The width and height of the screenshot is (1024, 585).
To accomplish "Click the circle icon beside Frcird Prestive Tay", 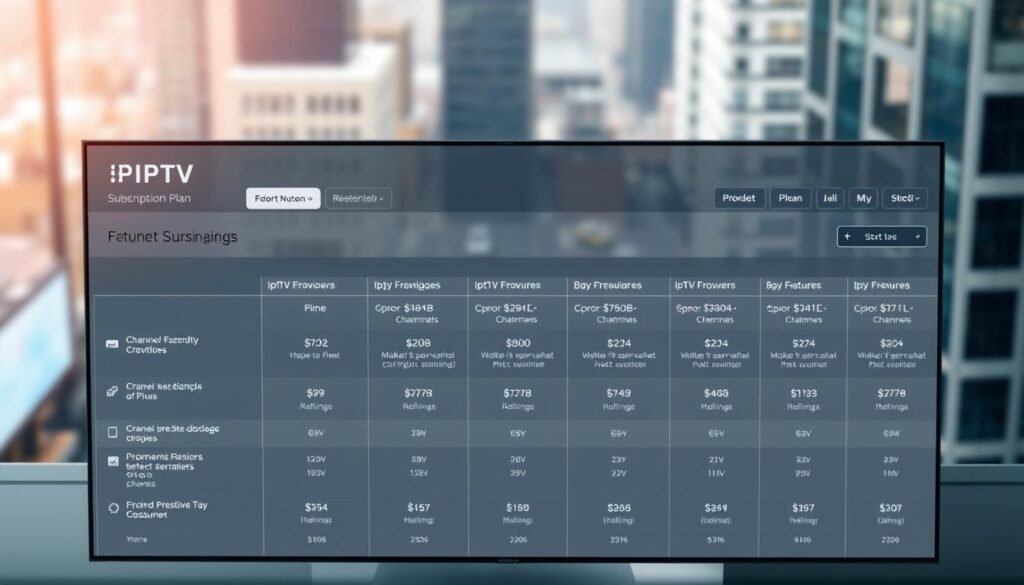I will click(112, 508).
